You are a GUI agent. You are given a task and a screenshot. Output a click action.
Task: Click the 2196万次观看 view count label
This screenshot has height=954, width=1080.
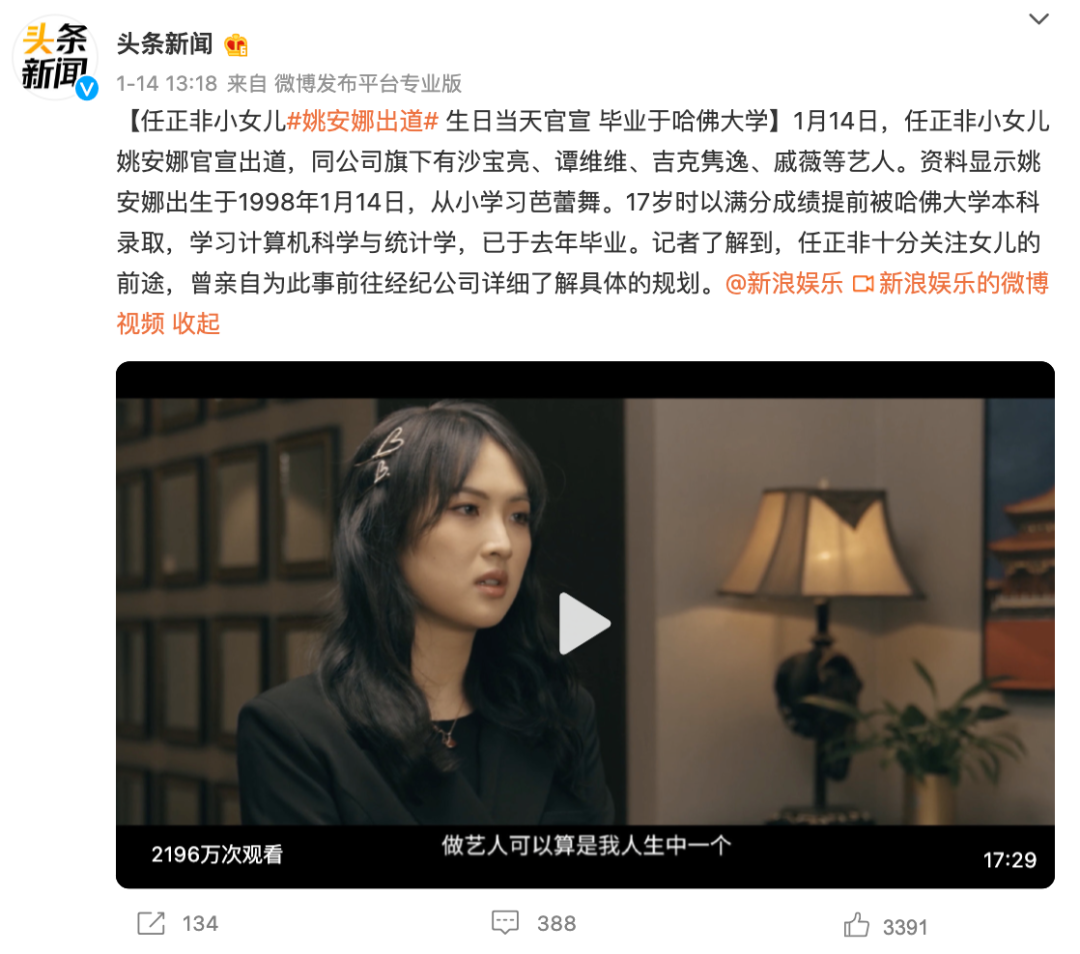point(217,855)
